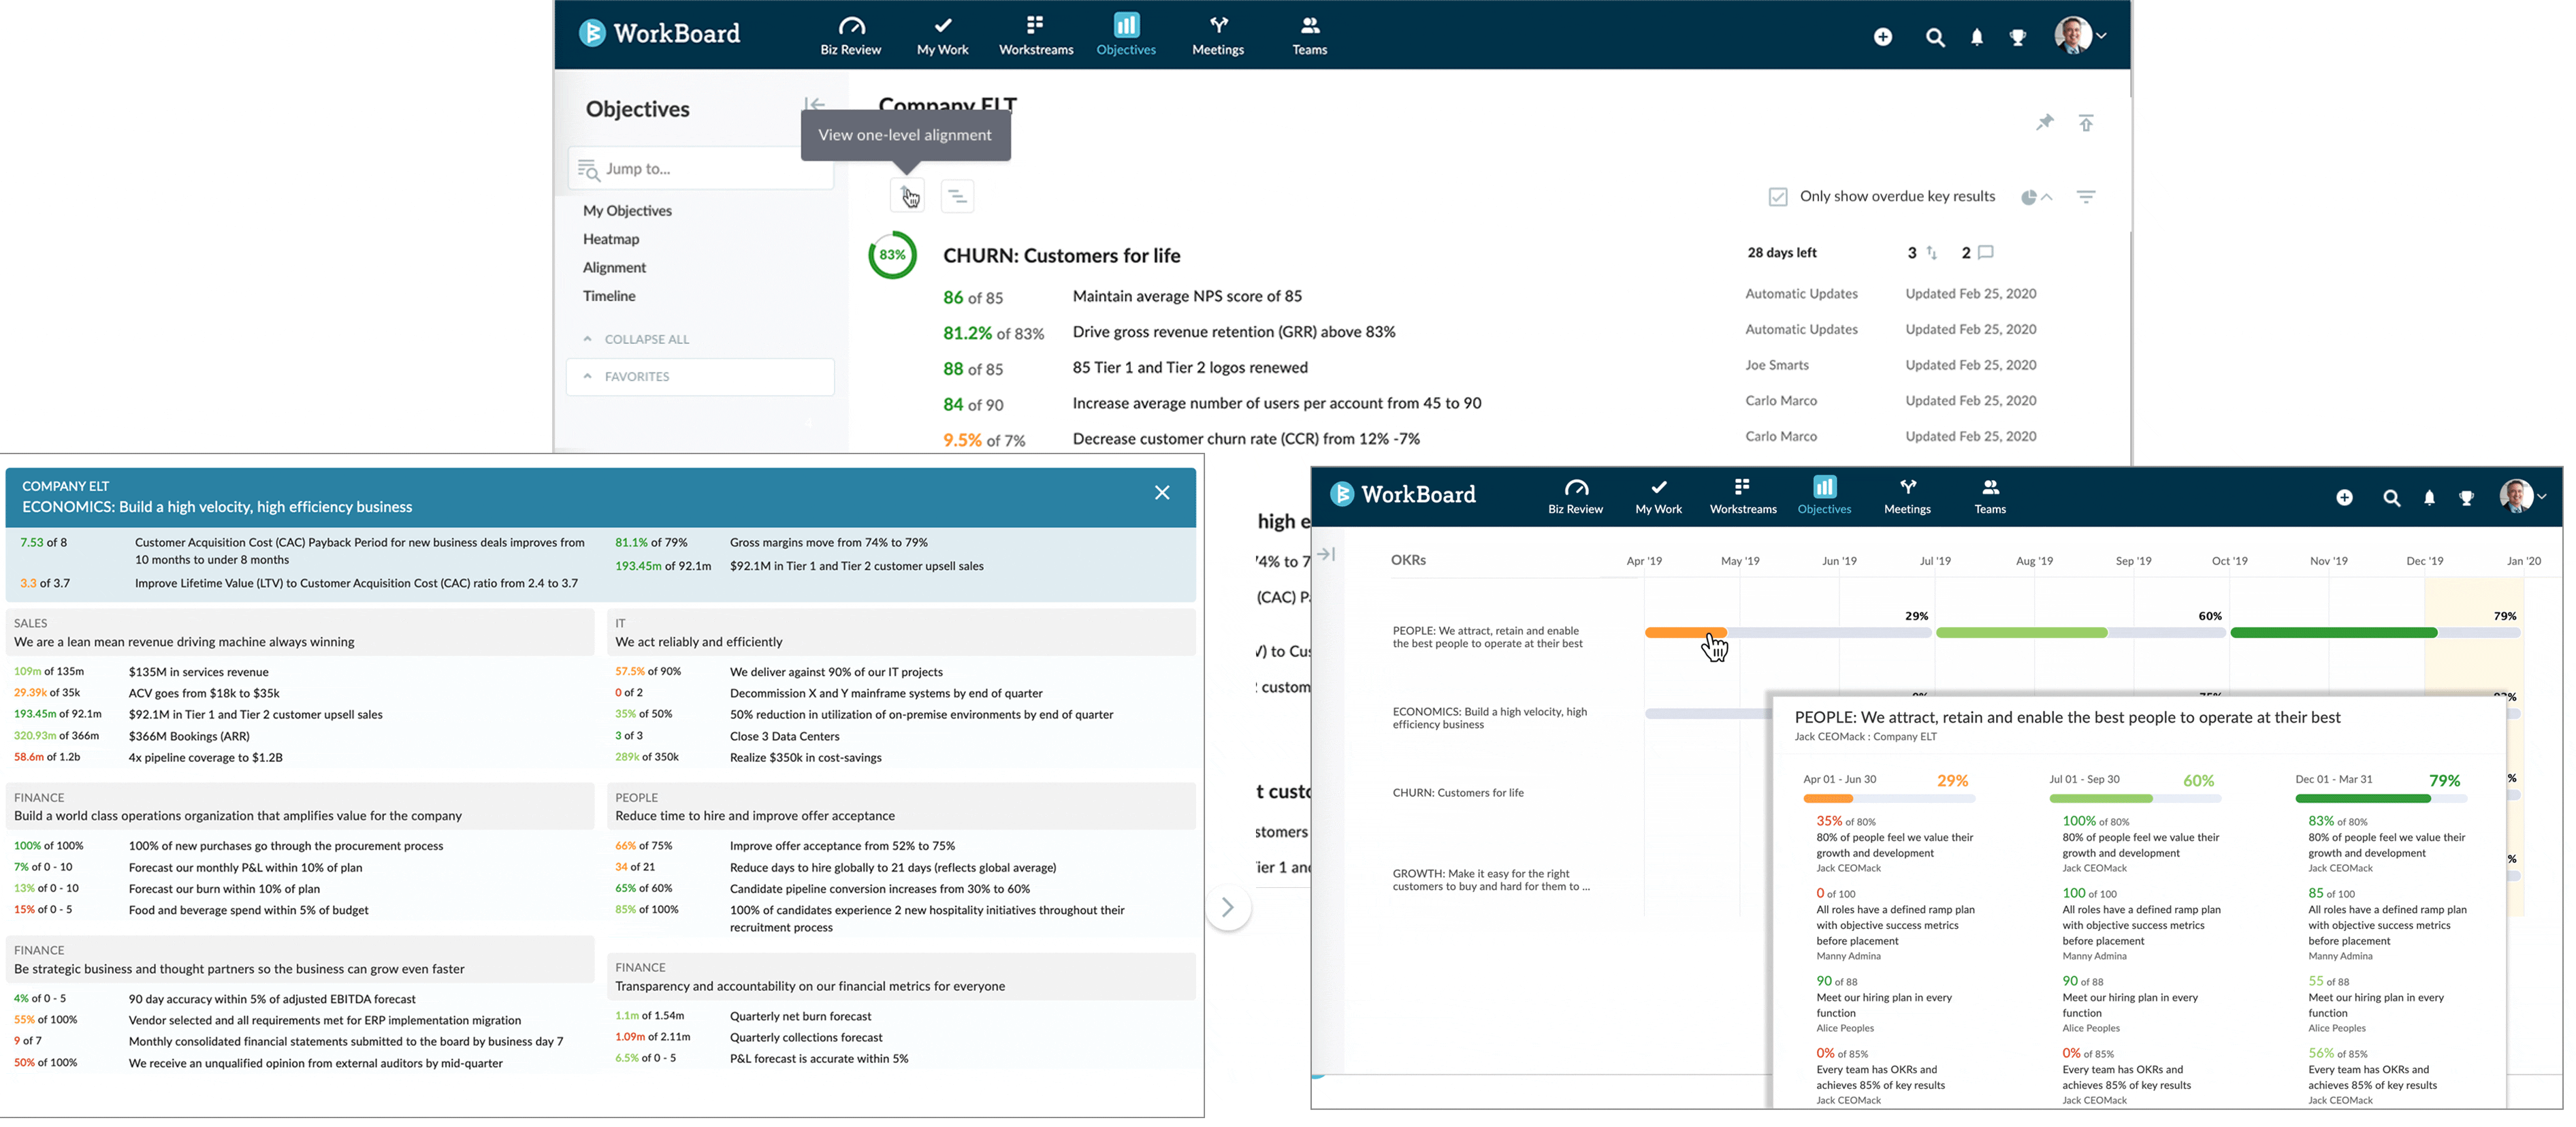Open Biz Review in the top window navbar
Image resolution: width=2576 pixels, height=1127 pixels.
pos(850,35)
